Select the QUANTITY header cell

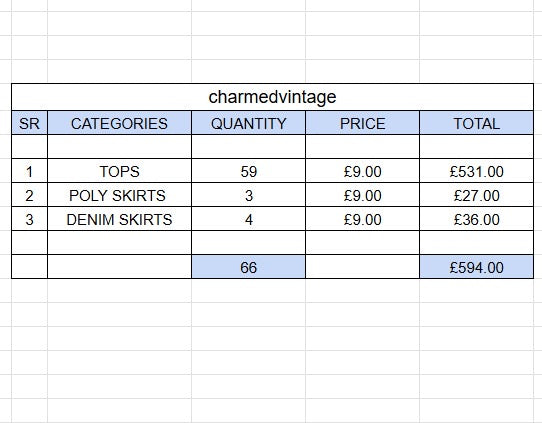click(249, 123)
